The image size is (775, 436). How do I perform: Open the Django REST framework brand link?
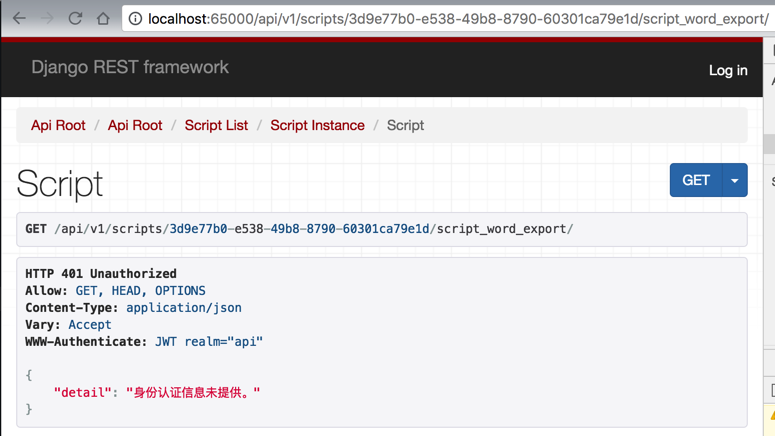(x=130, y=68)
